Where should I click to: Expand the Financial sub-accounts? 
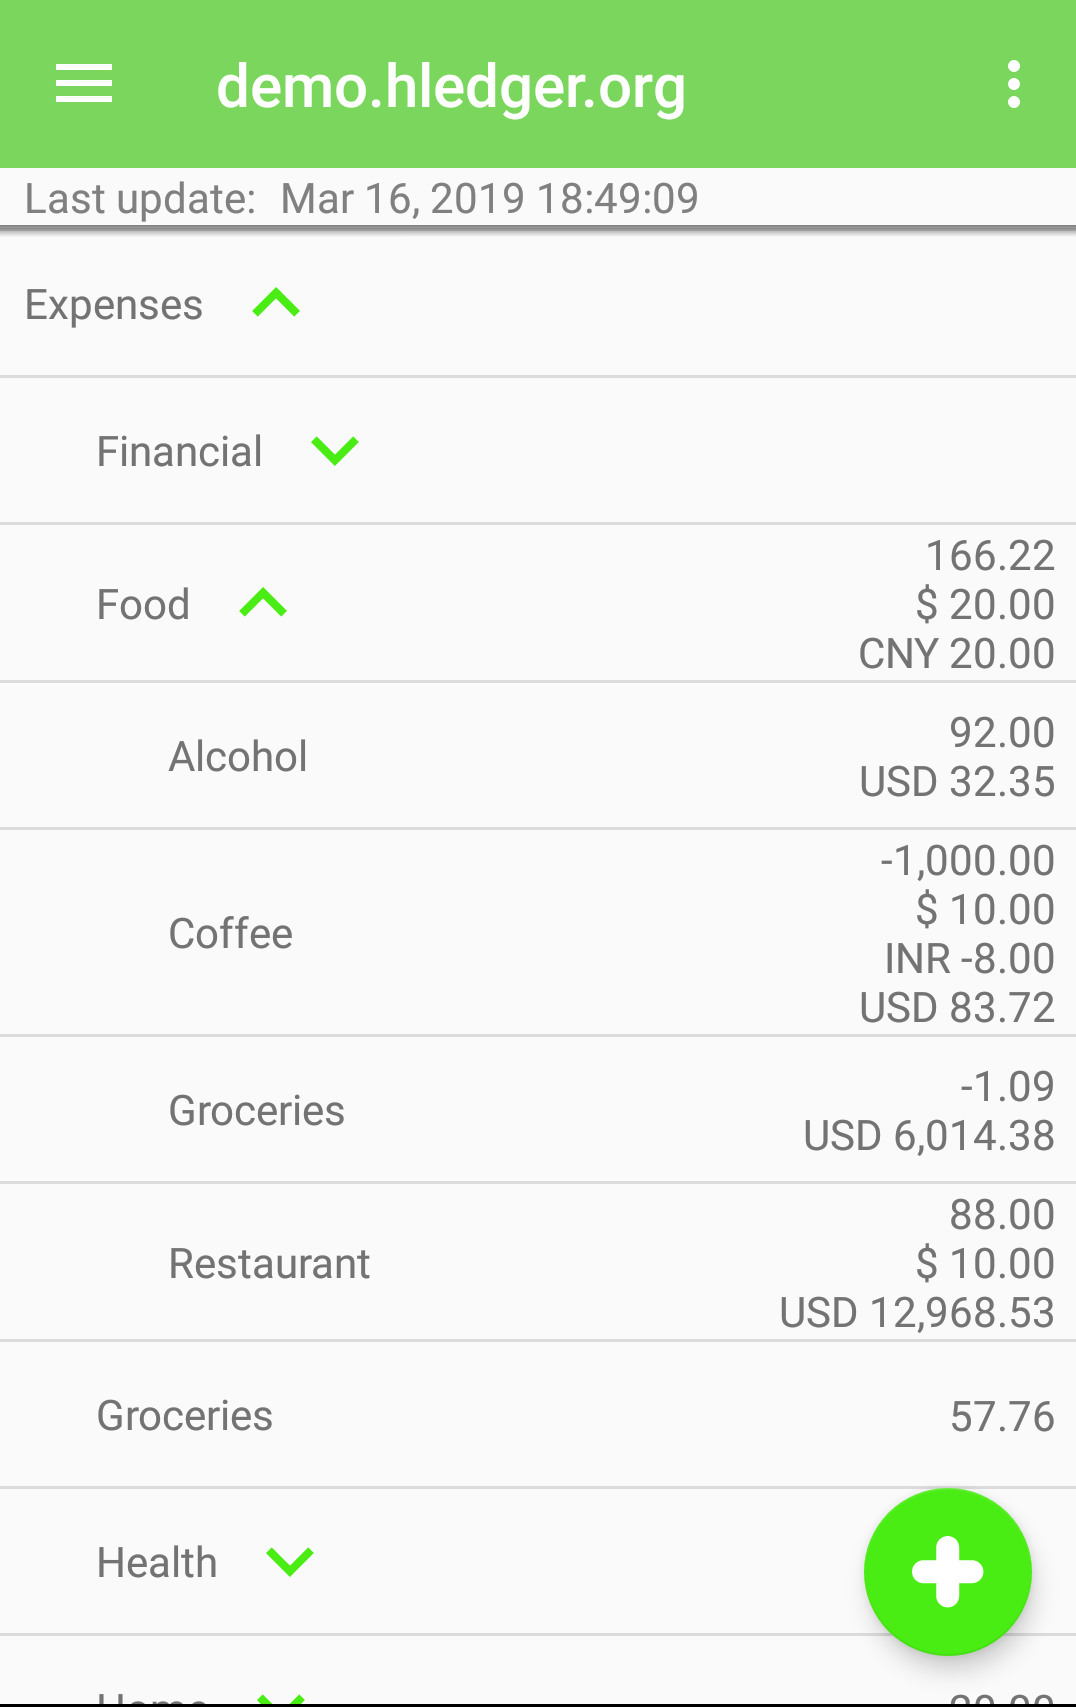[x=335, y=451]
